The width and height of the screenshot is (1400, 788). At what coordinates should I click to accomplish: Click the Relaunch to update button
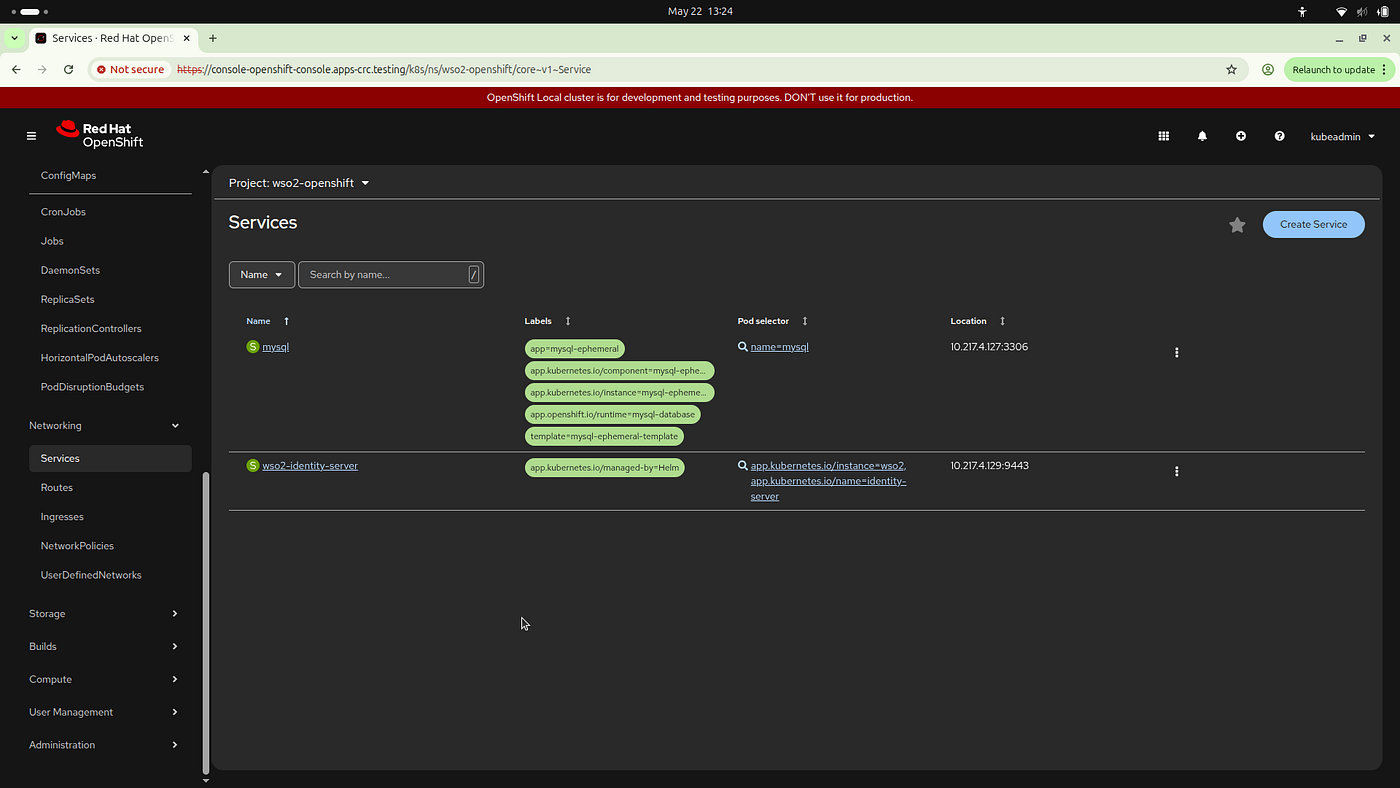tap(1339, 70)
